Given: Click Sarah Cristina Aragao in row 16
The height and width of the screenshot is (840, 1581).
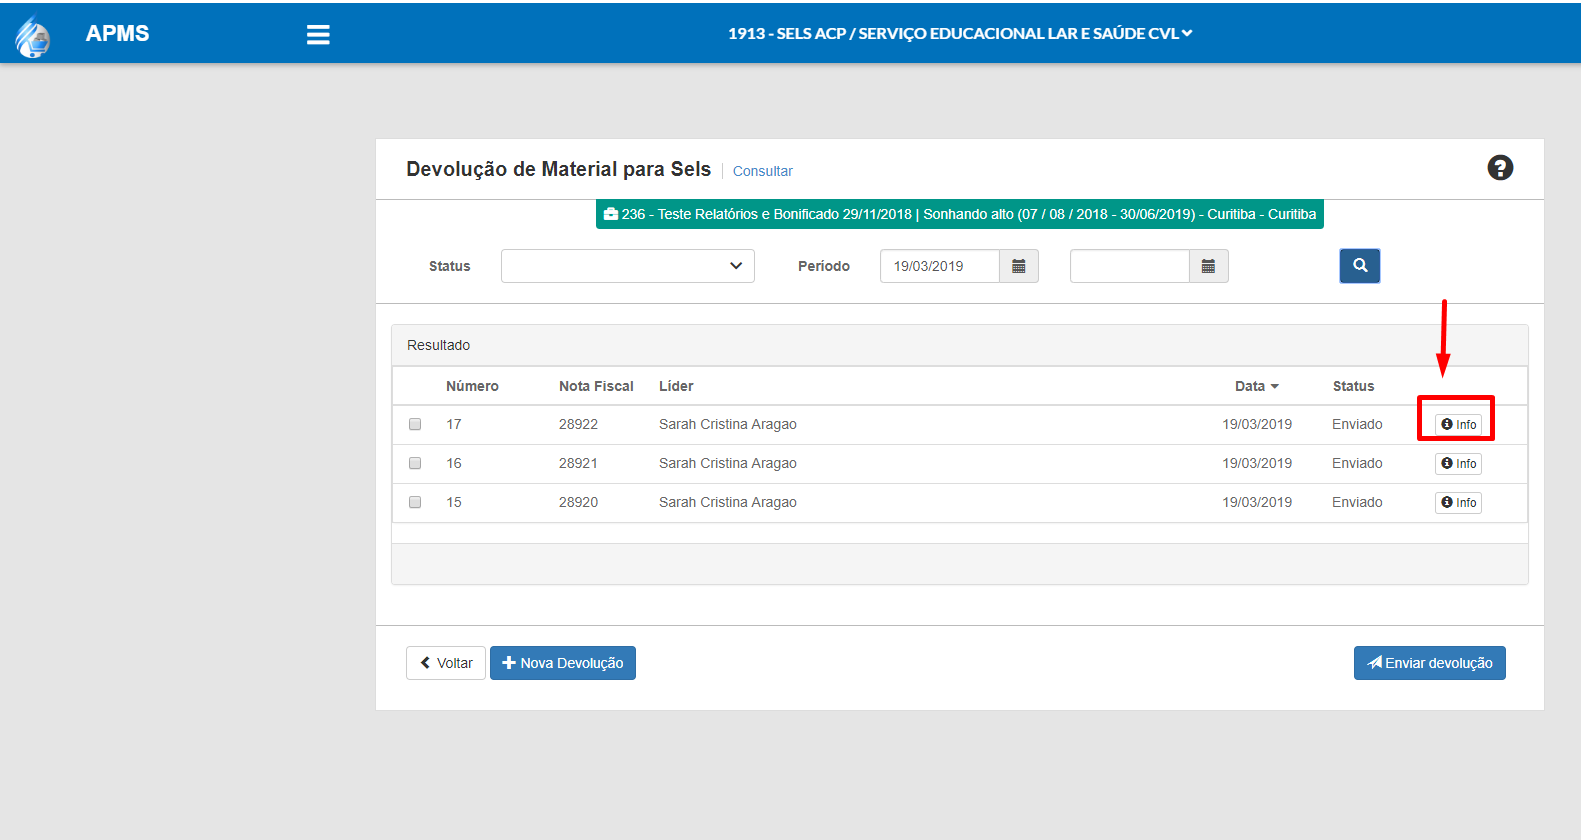Looking at the screenshot, I should point(728,463).
